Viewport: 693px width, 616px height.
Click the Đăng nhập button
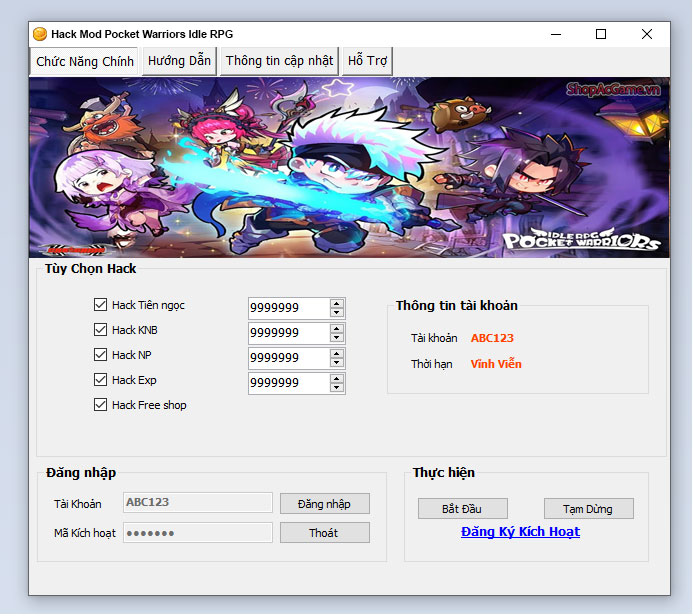[324, 504]
